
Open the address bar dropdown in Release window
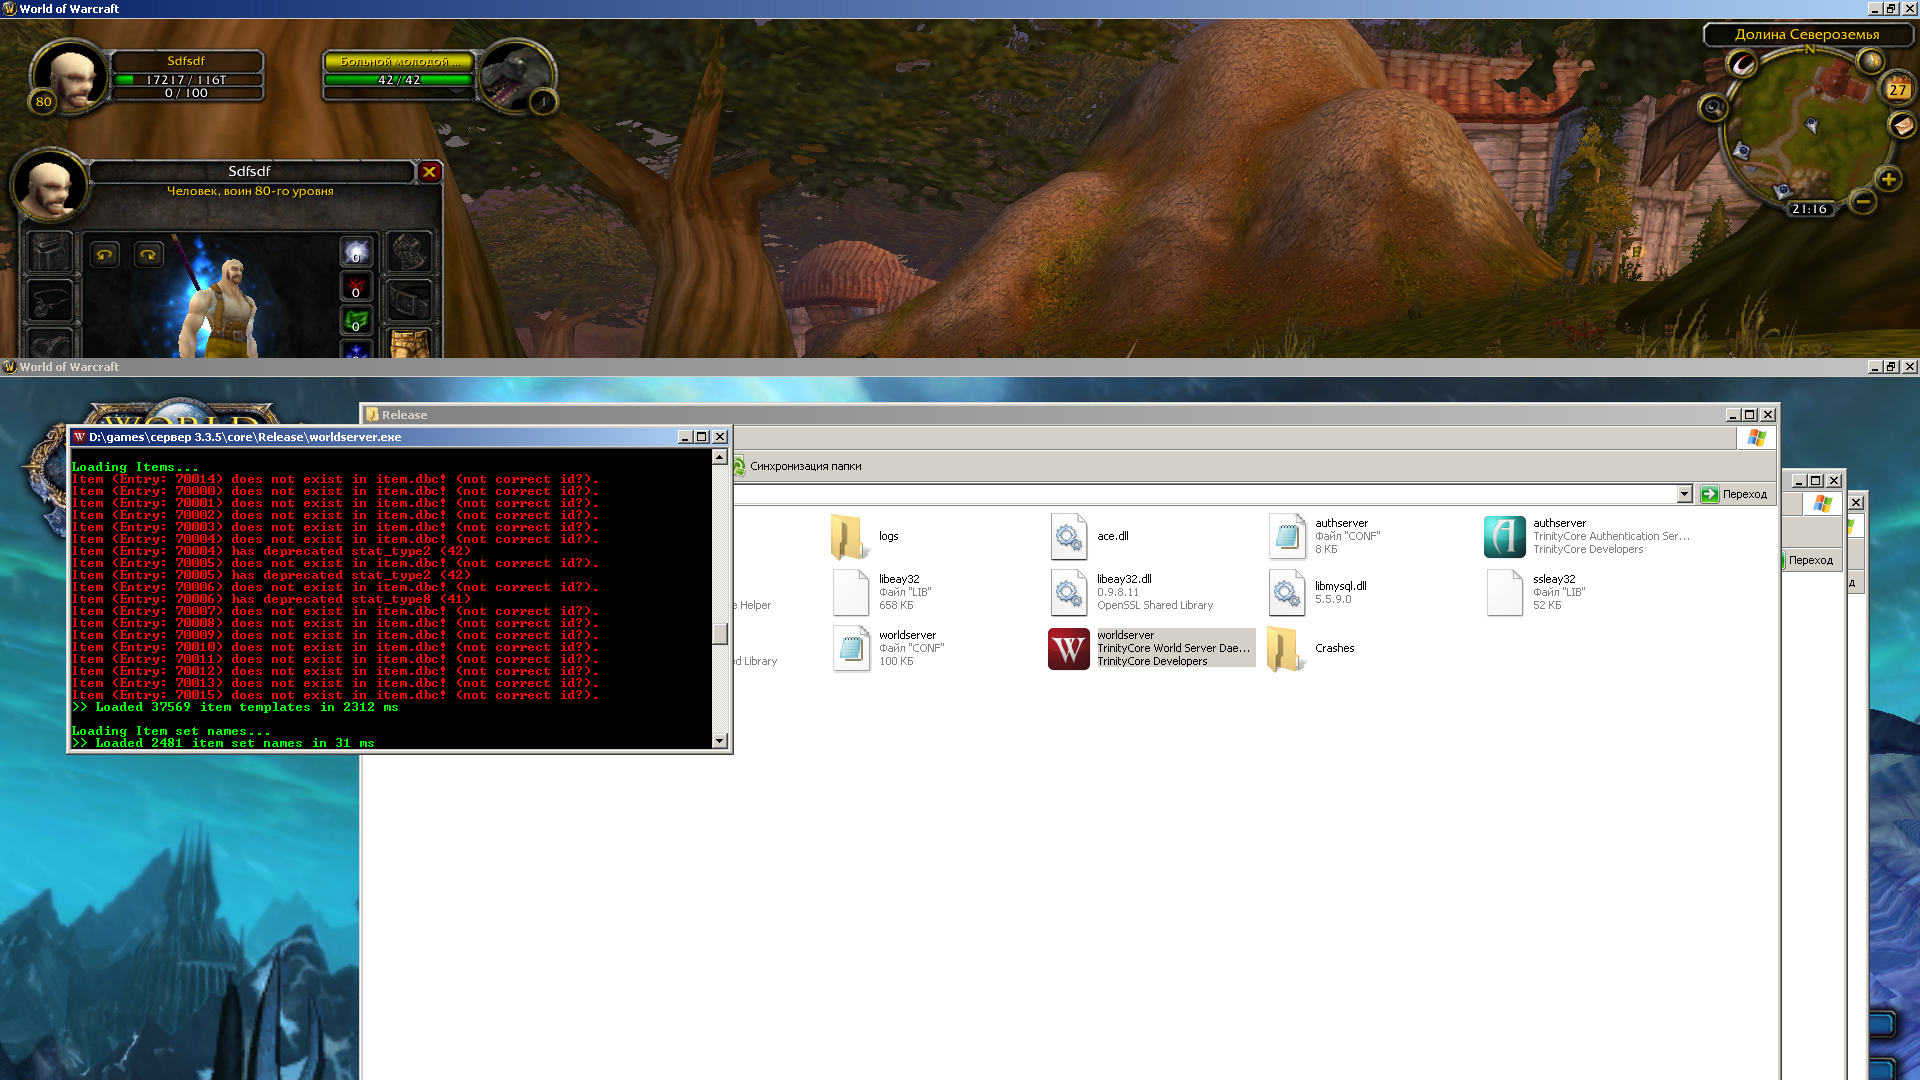click(1684, 494)
